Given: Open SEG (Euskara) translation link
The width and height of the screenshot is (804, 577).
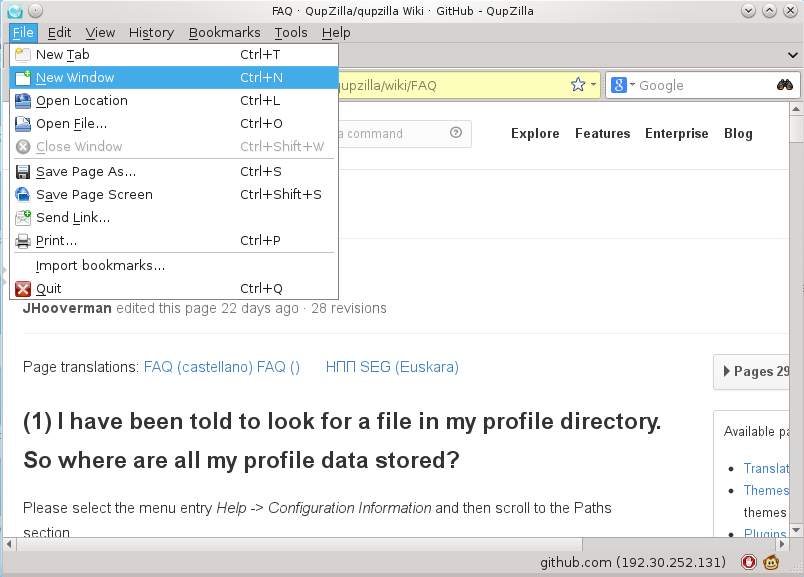Looking at the screenshot, I should [409, 367].
